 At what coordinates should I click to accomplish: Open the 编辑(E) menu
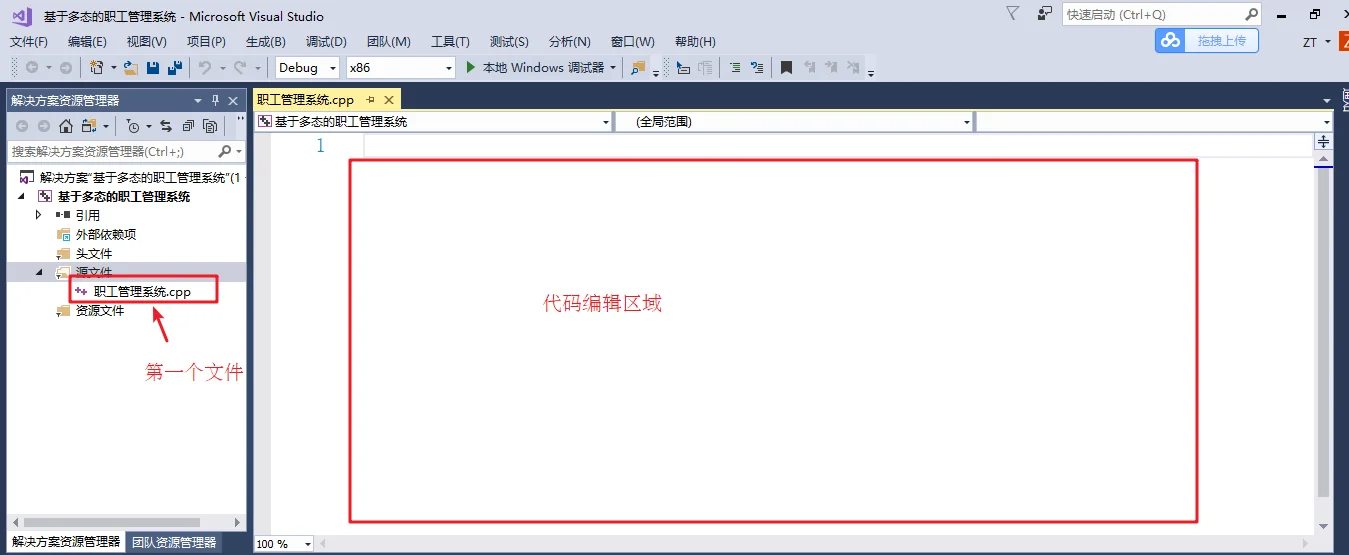tap(87, 41)
